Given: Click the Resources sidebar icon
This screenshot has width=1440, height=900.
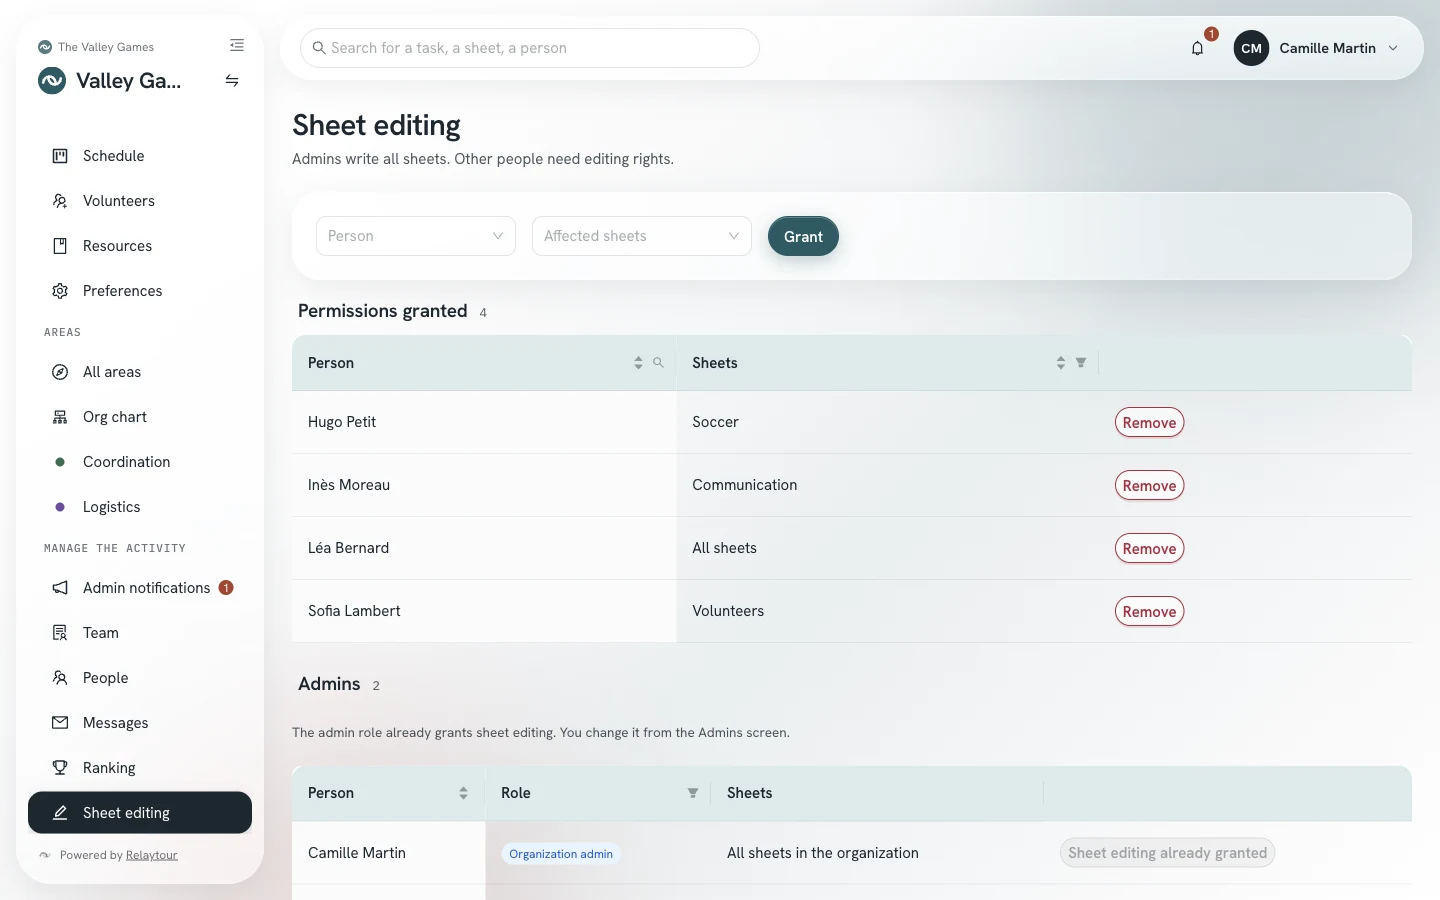Looking at the screenshot, I should (60, 246).
